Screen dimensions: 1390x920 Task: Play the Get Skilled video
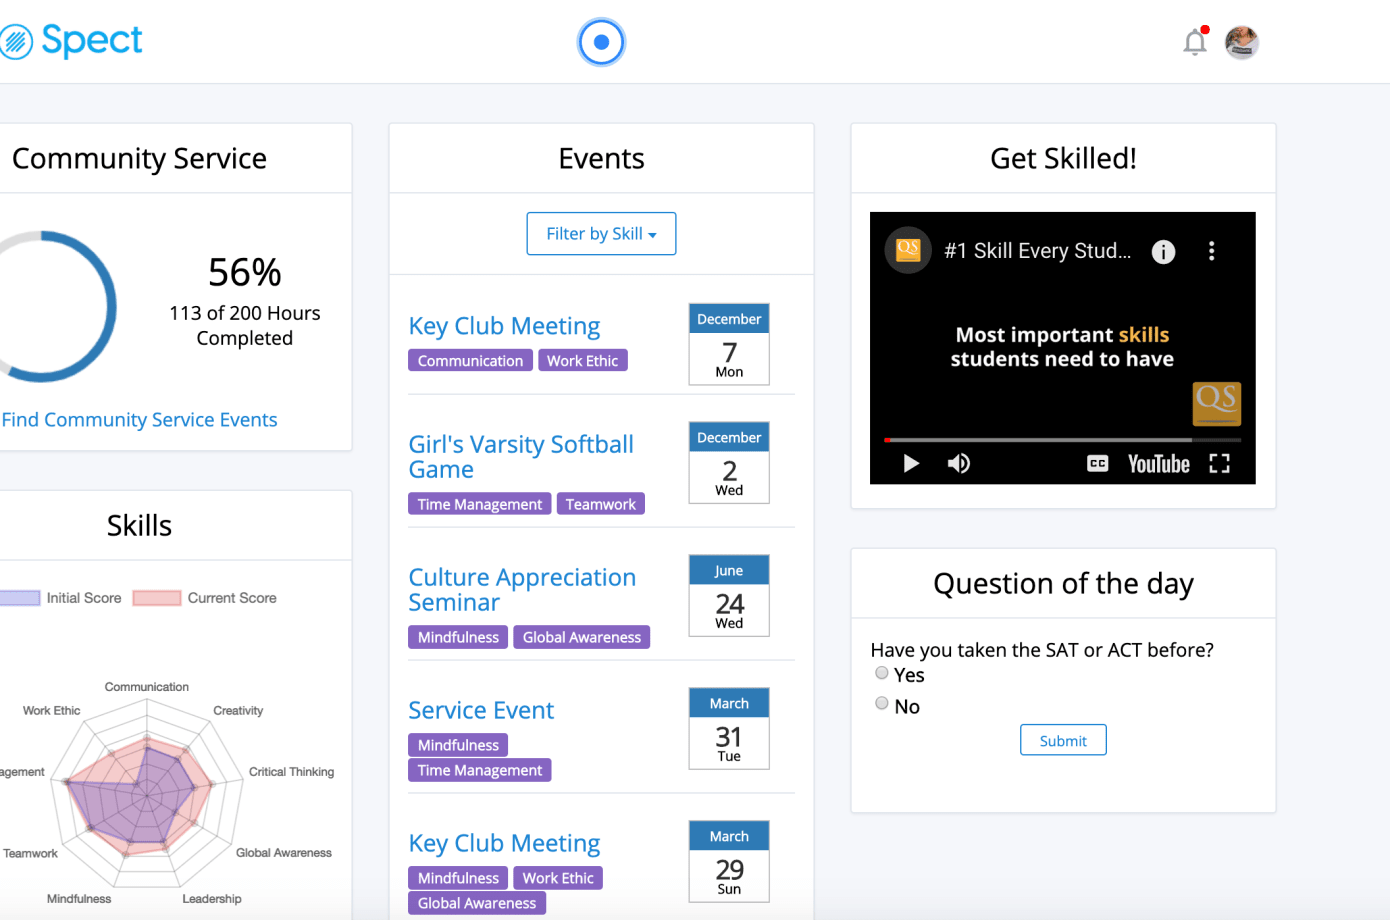click(911, 463)
